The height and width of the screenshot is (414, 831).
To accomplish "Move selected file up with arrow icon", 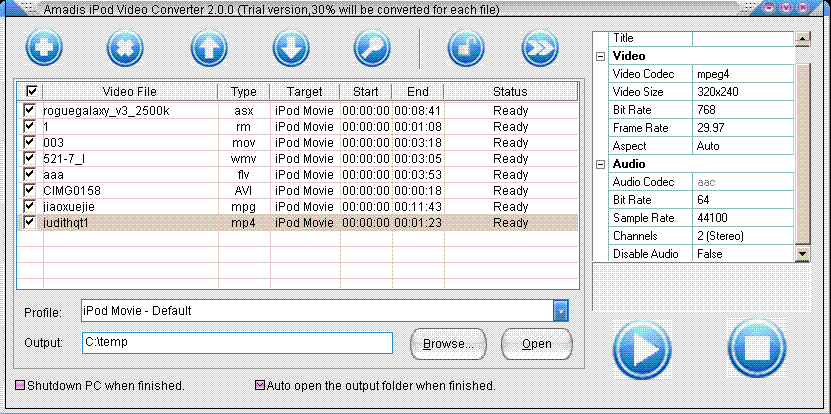I will pos(209,49).
